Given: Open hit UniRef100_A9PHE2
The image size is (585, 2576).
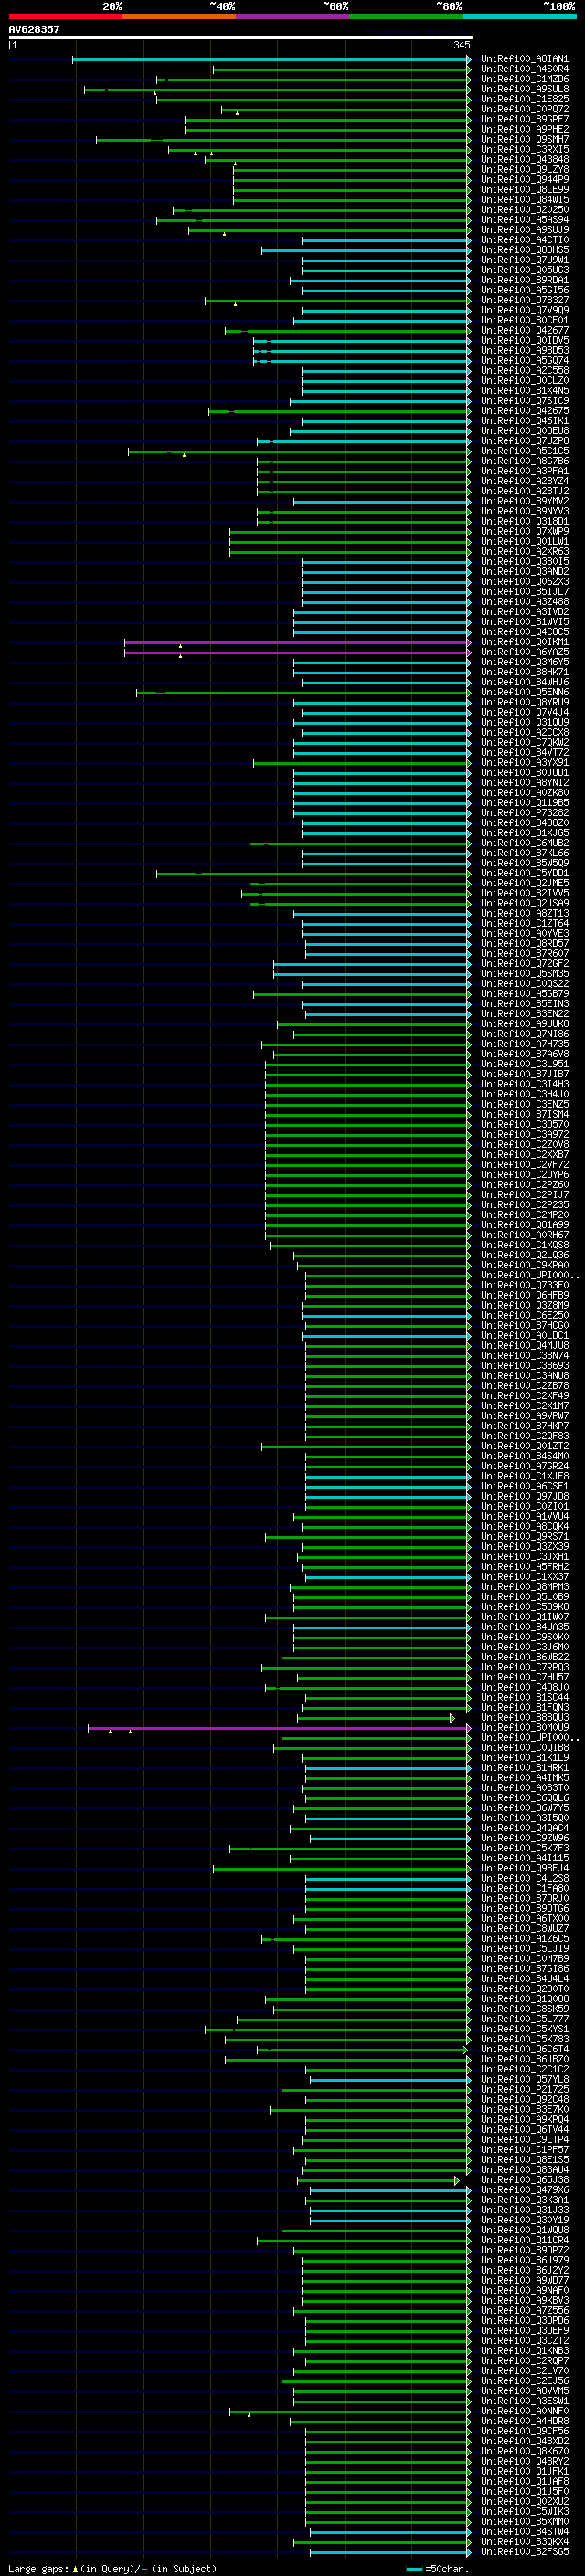Looking at the screenshot, I should tap(525, 130).
